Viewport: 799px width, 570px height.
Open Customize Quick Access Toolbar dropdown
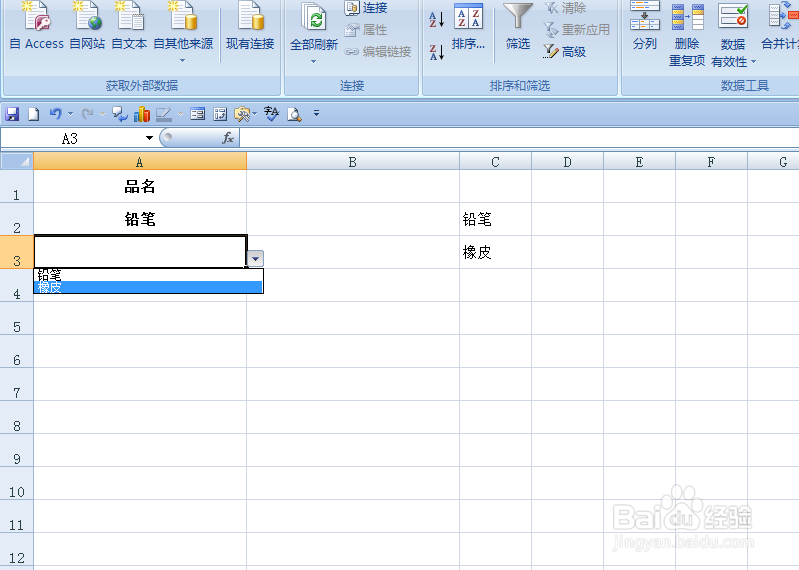click(x=316, y=113)
